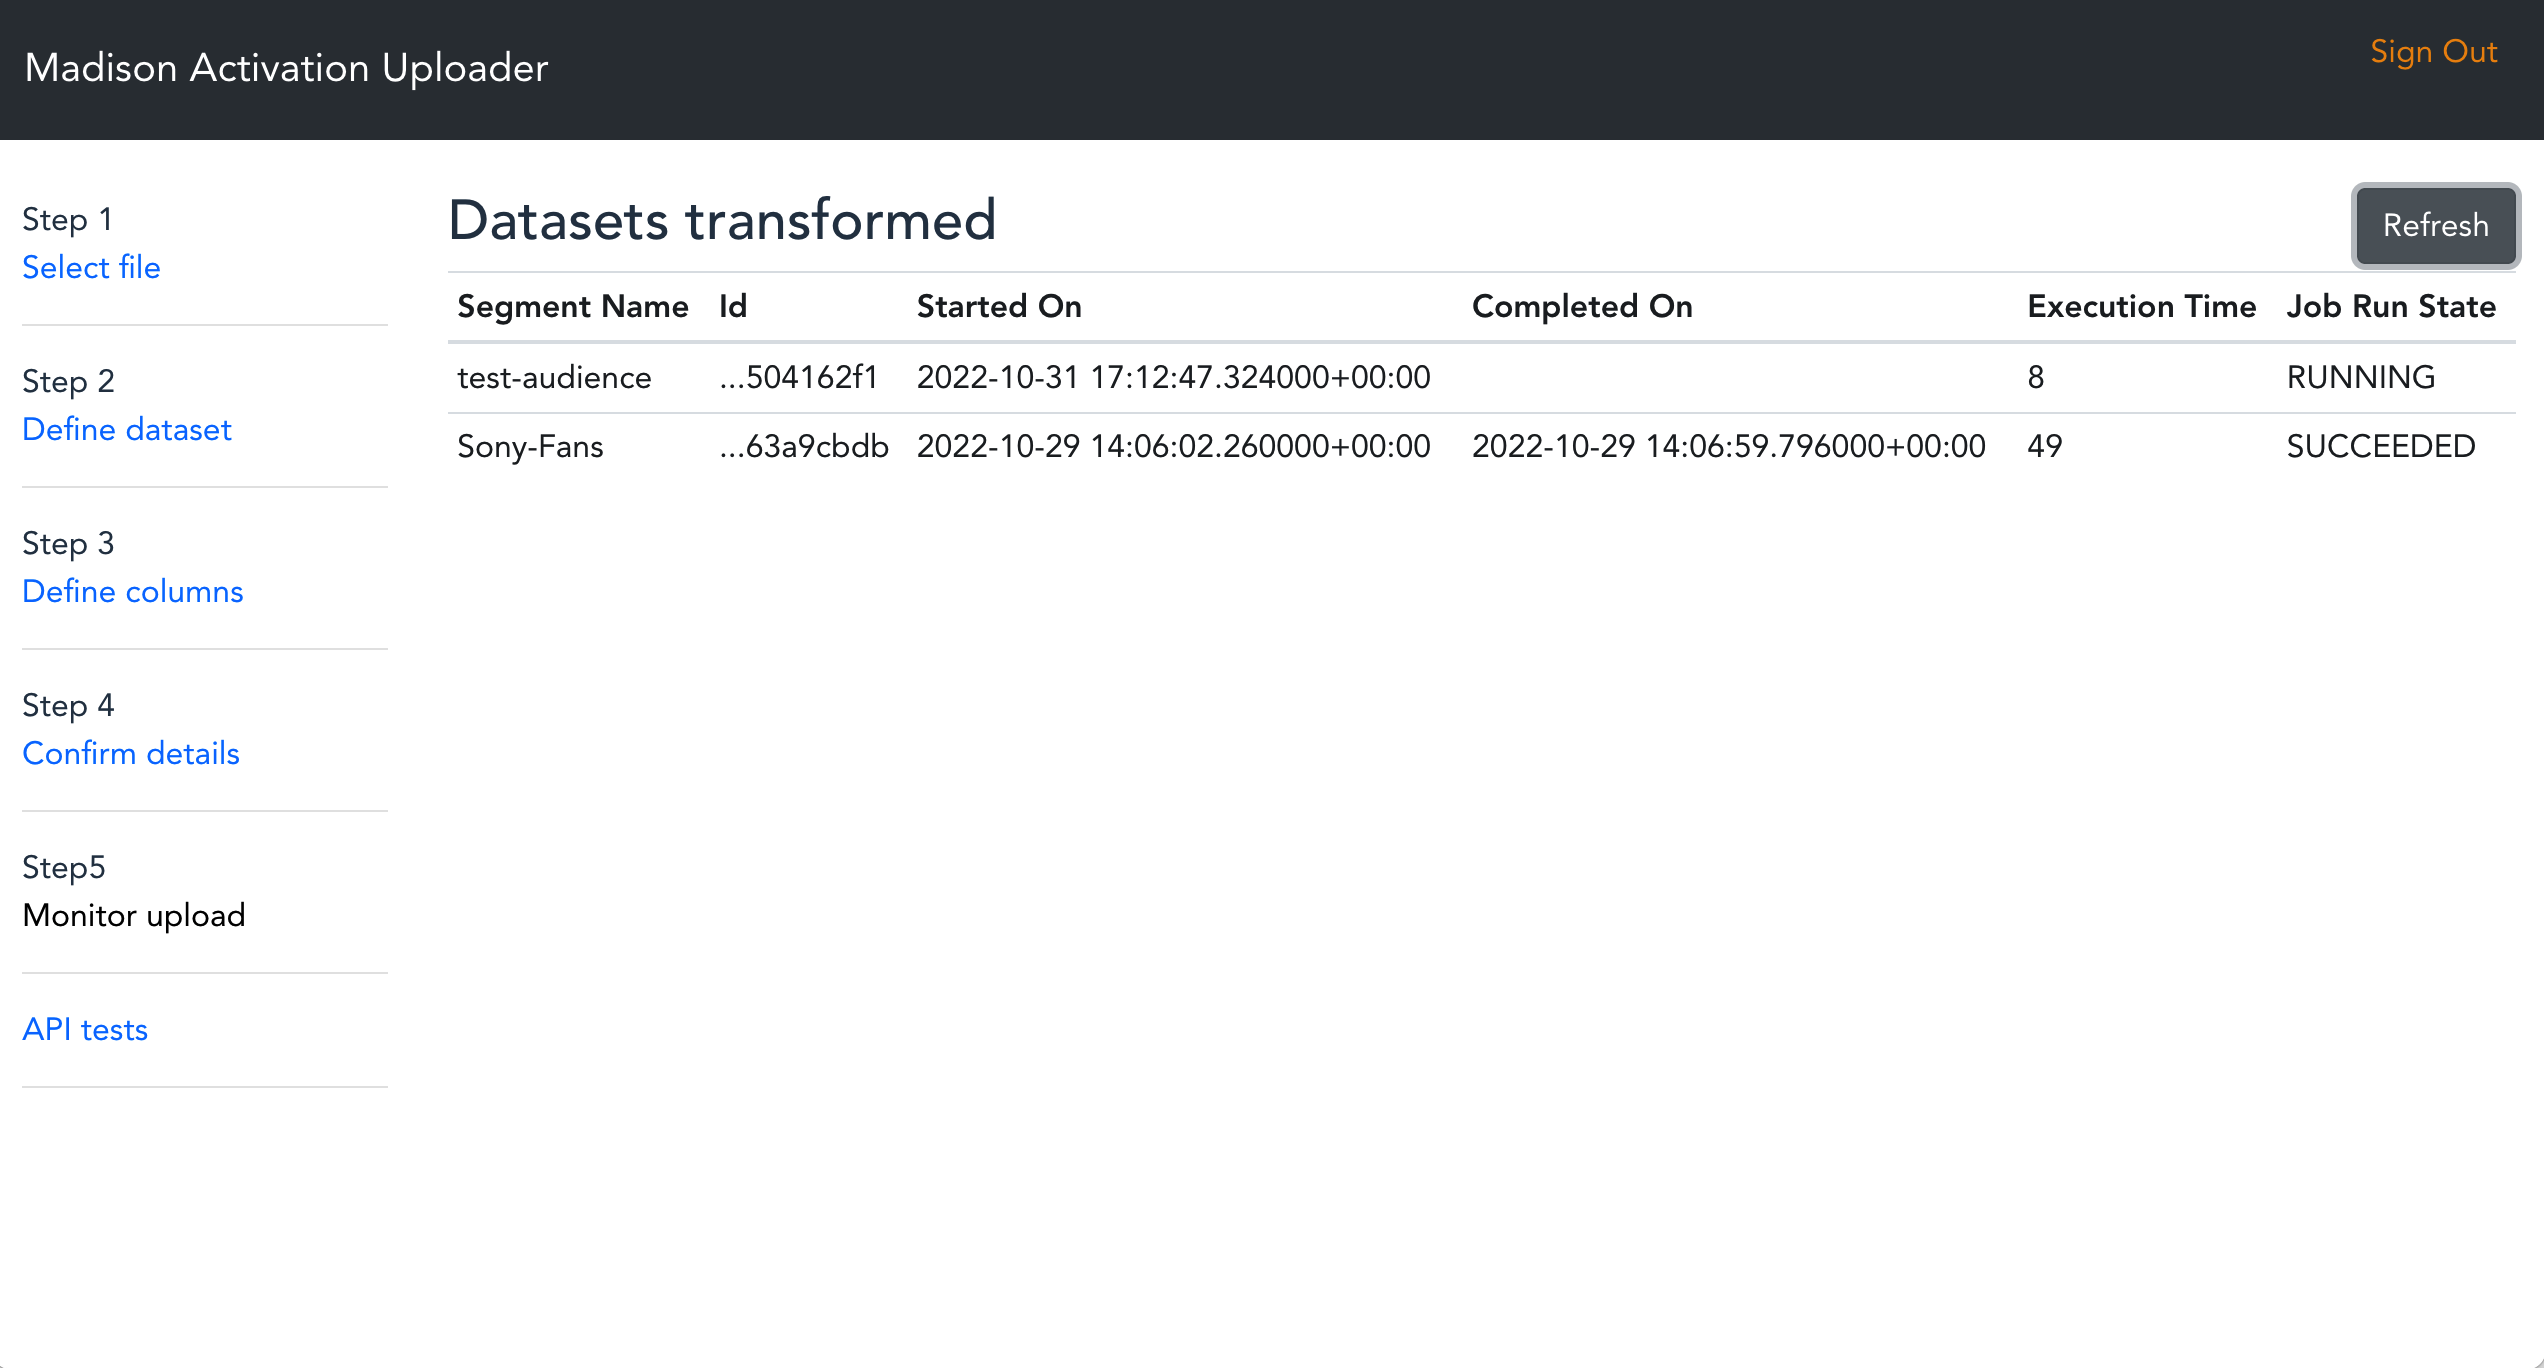Click the Madison Activation Uploader title
Image resolution: width=2544 pixels, height=1368 pixels.
[x=286, y=68]
